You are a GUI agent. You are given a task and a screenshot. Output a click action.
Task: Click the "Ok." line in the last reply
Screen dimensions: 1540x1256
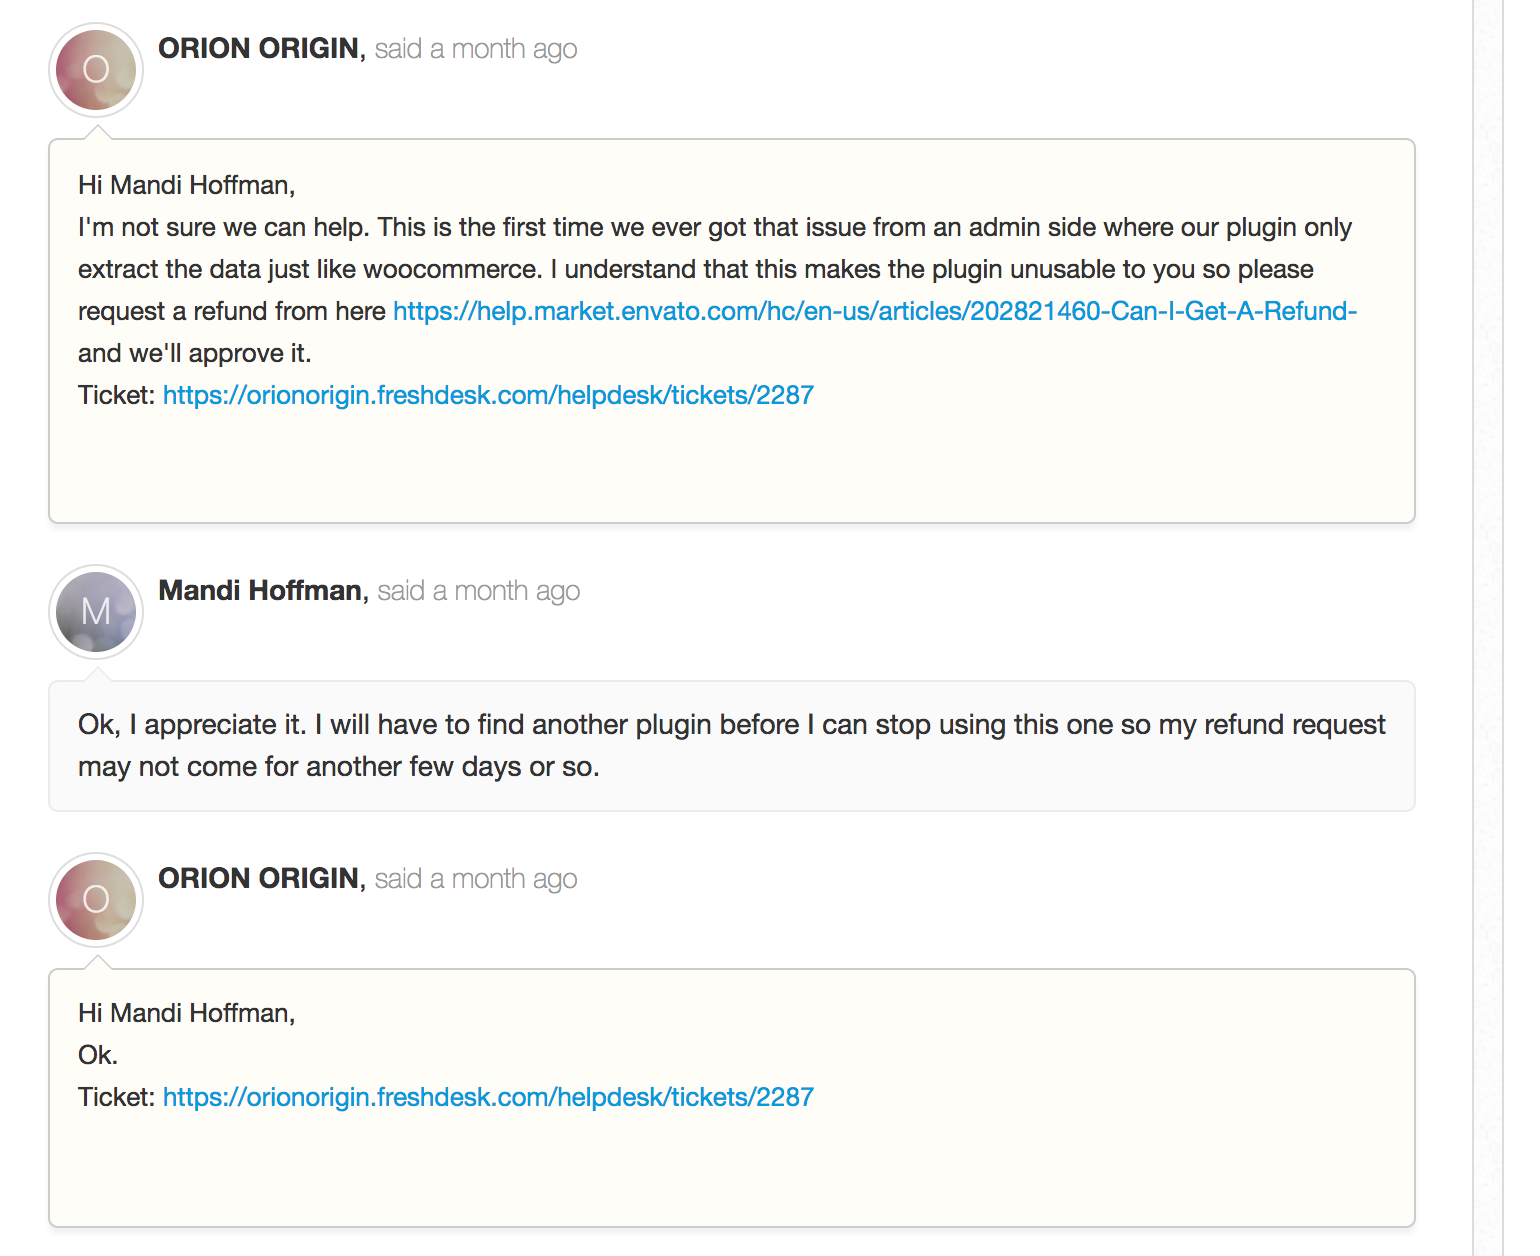(x=98, y=1055)
